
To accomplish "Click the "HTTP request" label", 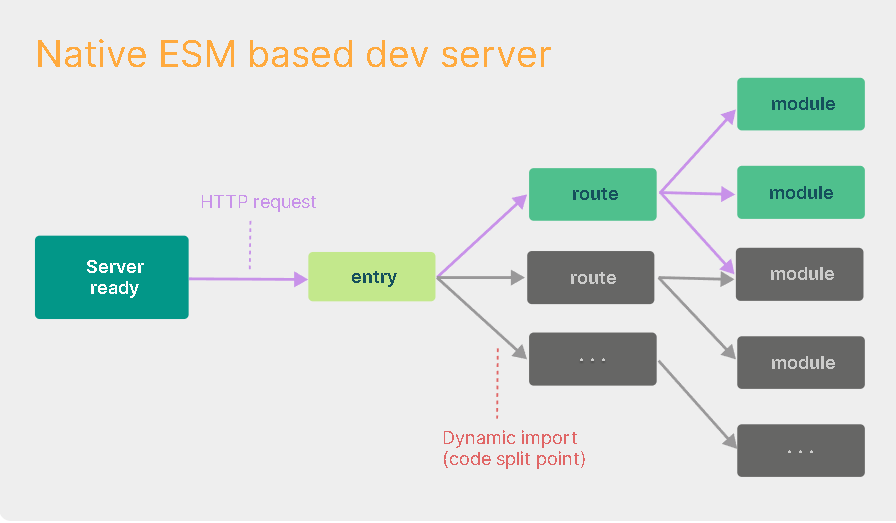I will pyautogui.click(x=258, y=202).
